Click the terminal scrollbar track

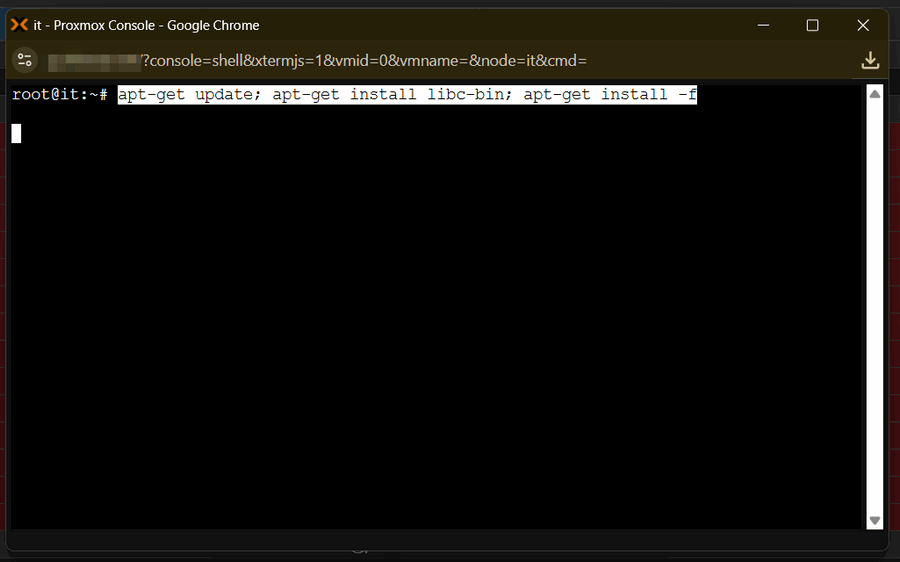(875, 300)
